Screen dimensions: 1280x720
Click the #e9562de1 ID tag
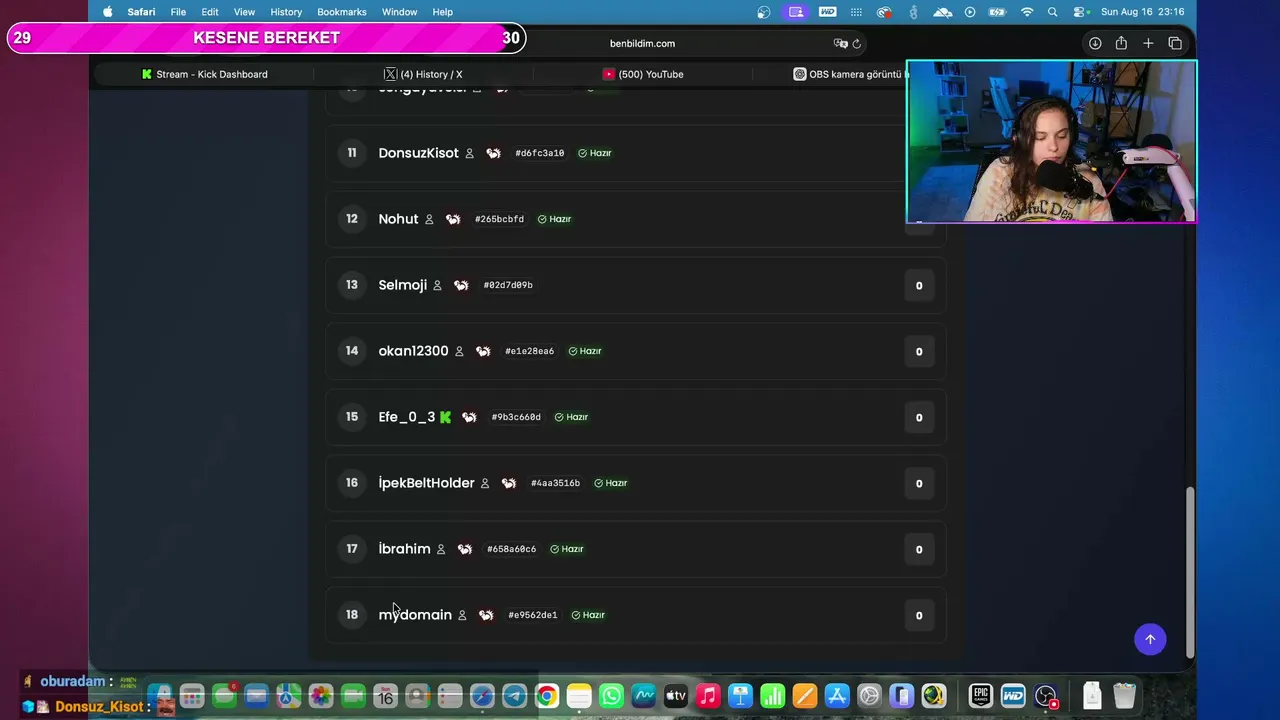coord(533,615)
